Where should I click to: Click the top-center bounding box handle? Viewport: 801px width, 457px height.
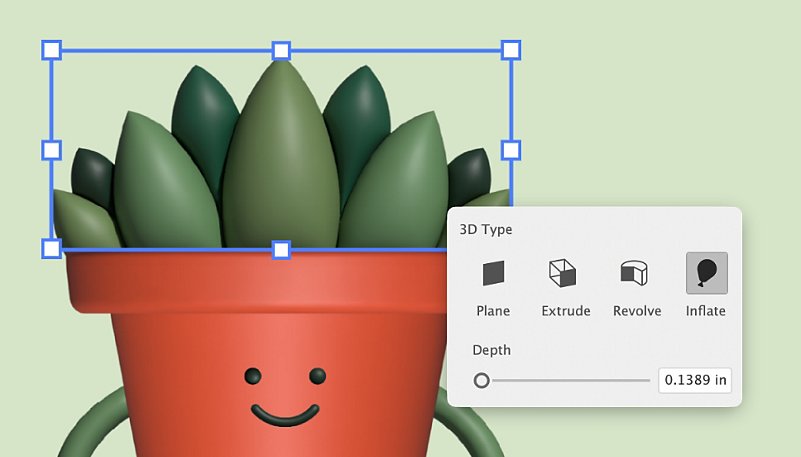tap(281, 50)
